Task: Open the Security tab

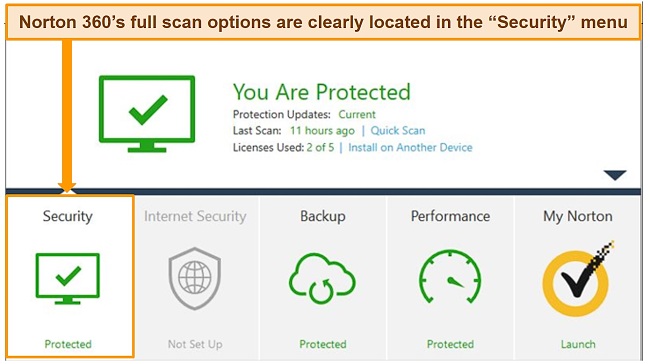Action: (68, 216)
